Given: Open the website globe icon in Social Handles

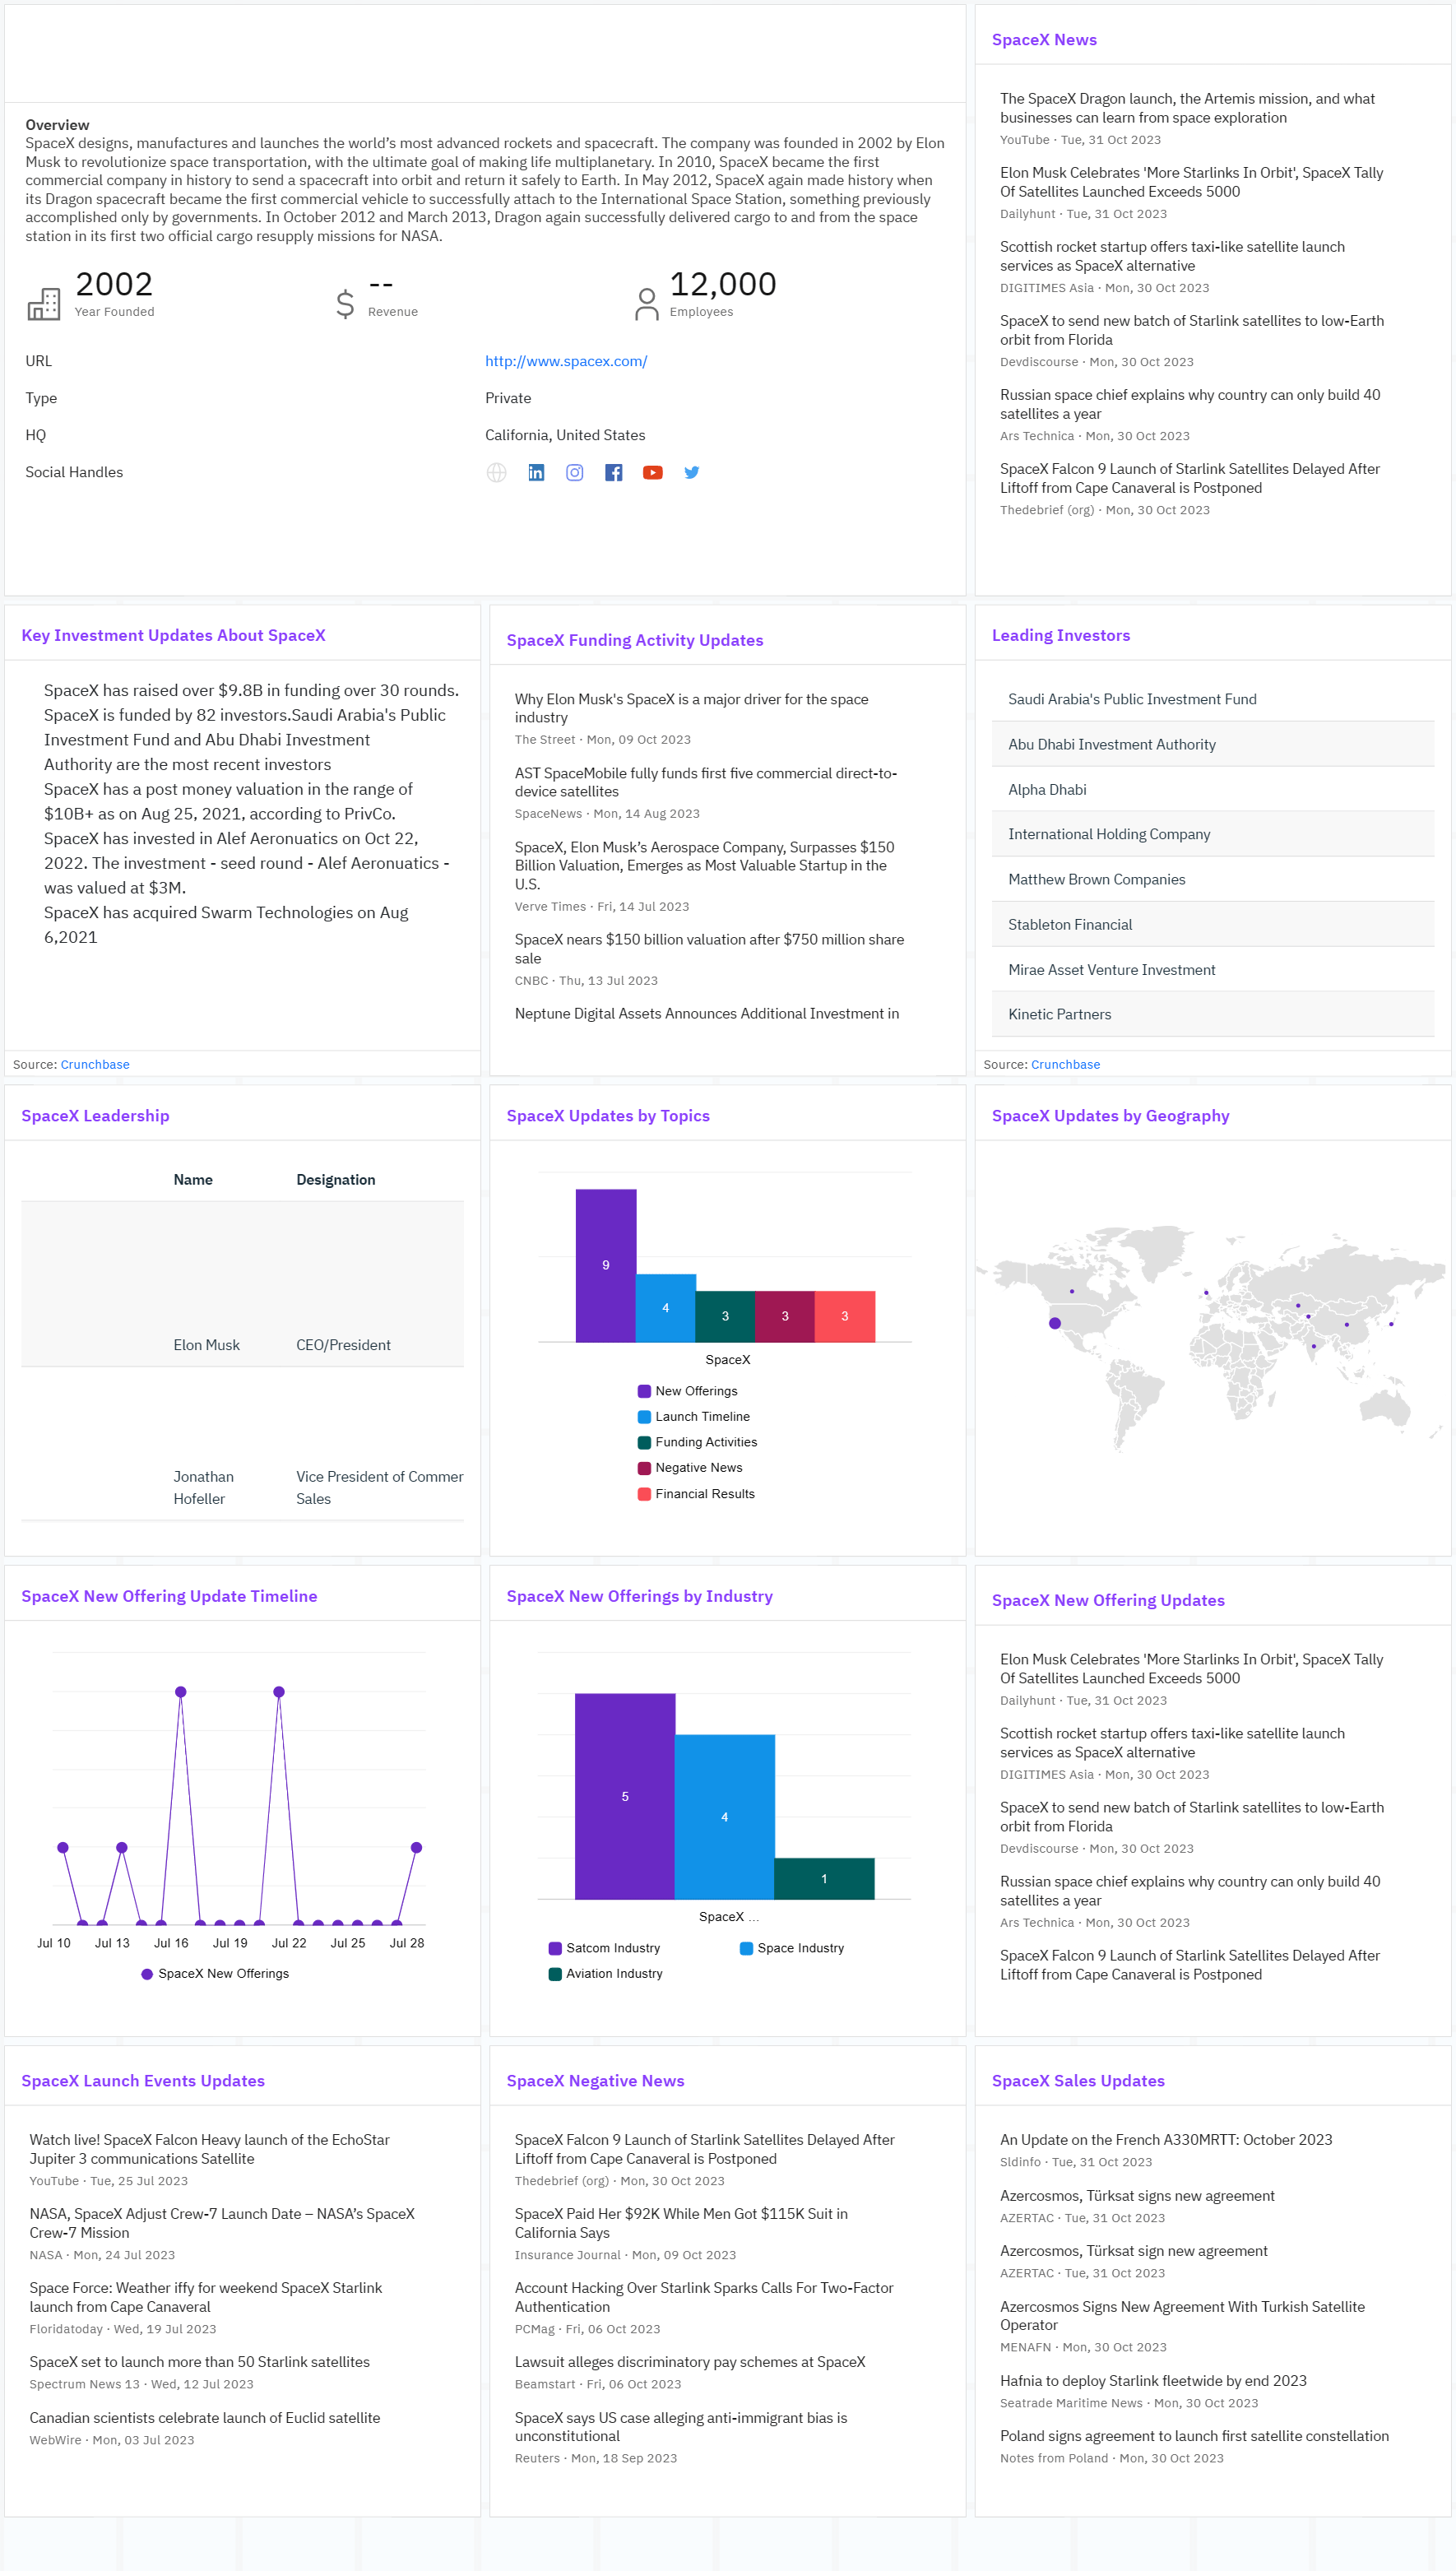Looking at the screenshot, I should click(x=496, y=473).
